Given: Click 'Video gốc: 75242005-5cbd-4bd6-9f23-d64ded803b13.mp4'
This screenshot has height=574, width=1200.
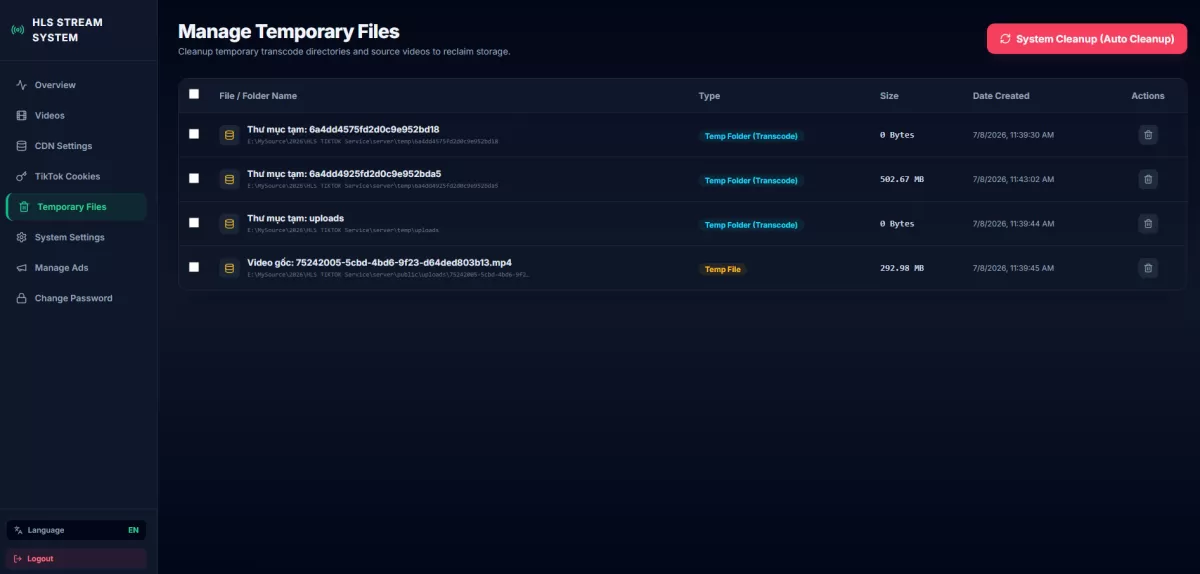Looking at the screenshot, I should point(379,262).
